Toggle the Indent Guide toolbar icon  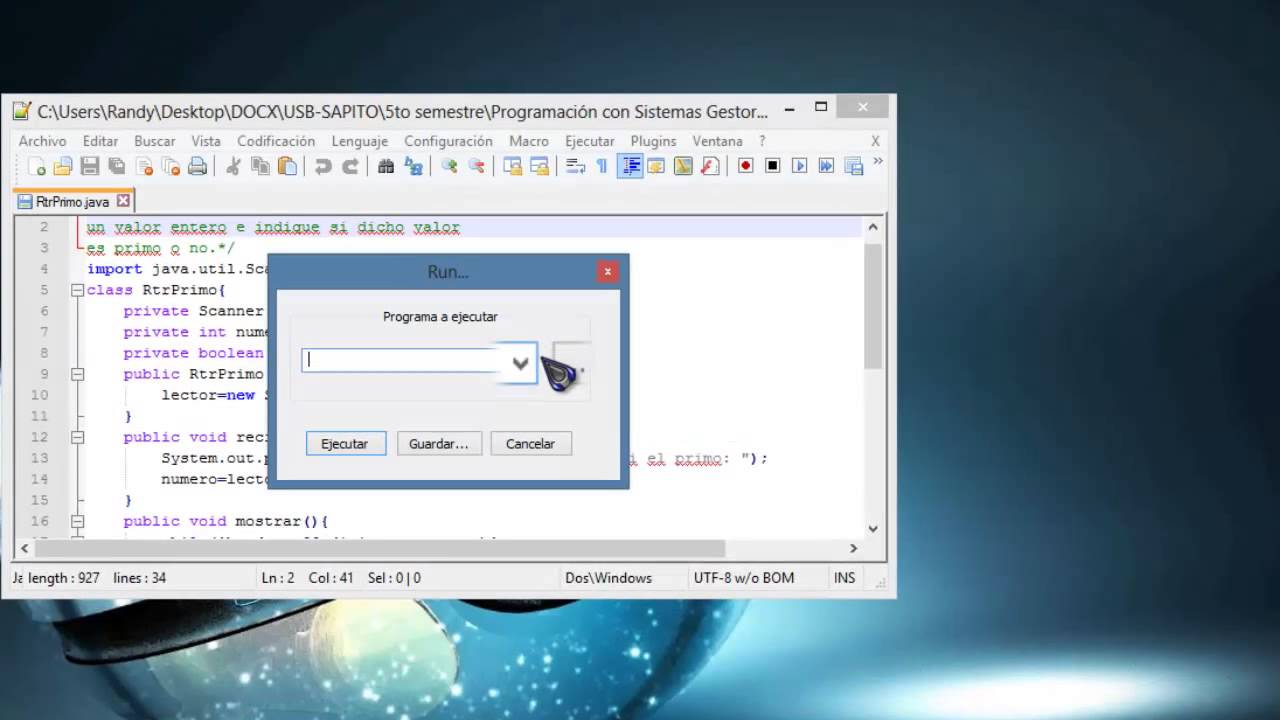(x=630, y=166)
